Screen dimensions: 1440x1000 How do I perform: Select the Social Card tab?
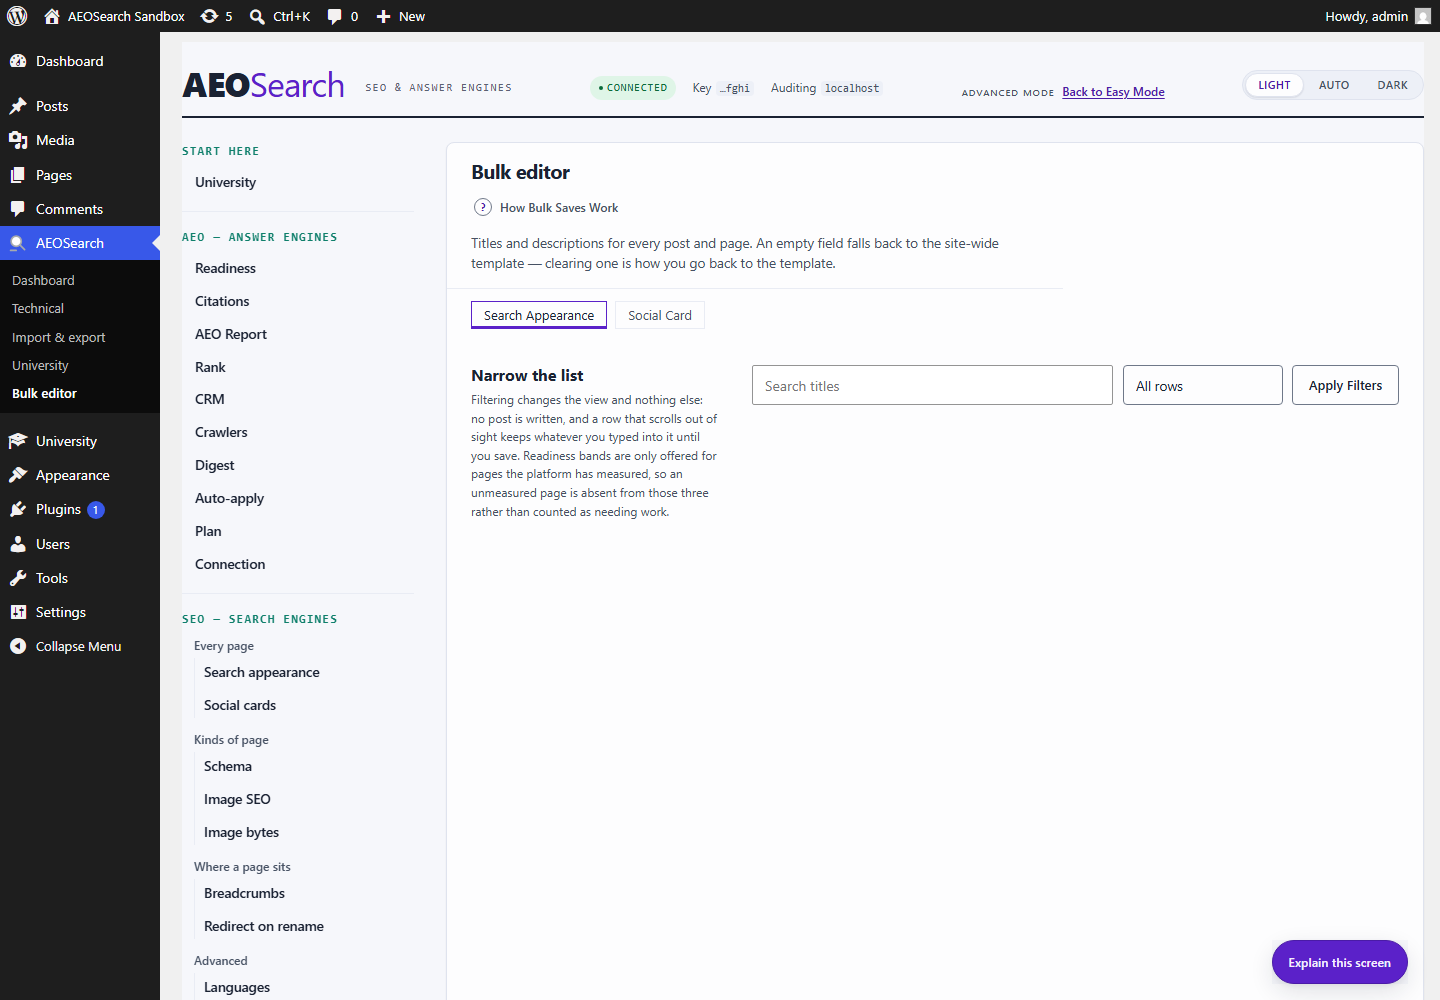[660, 315]
